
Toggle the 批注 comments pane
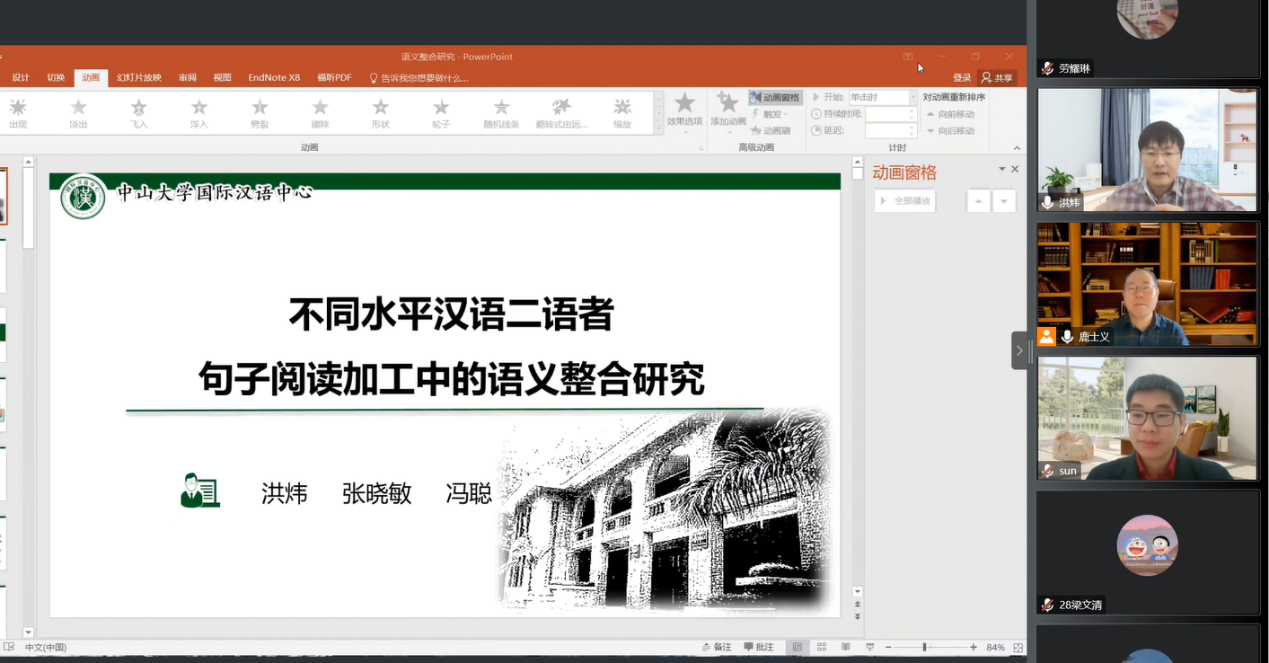(x=759, y=647)
